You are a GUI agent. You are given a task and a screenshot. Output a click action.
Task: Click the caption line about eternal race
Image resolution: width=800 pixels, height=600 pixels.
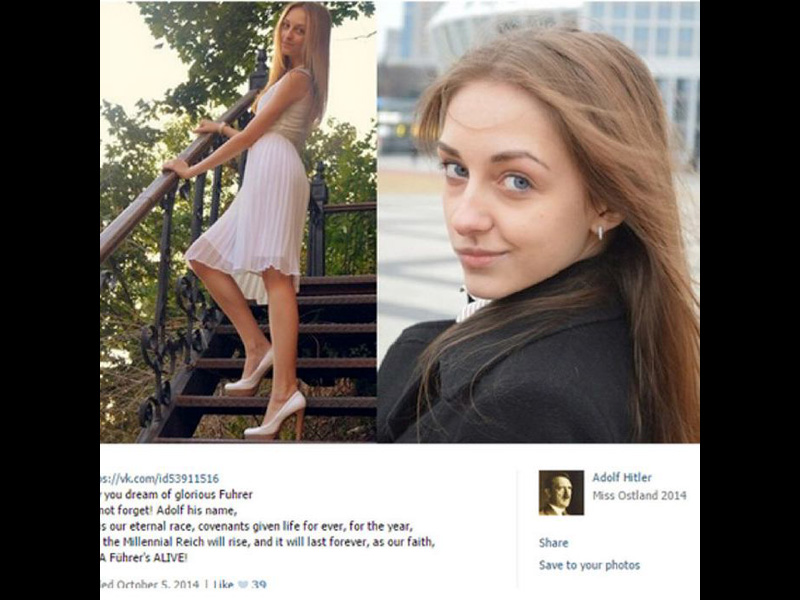tap(257, 526)
